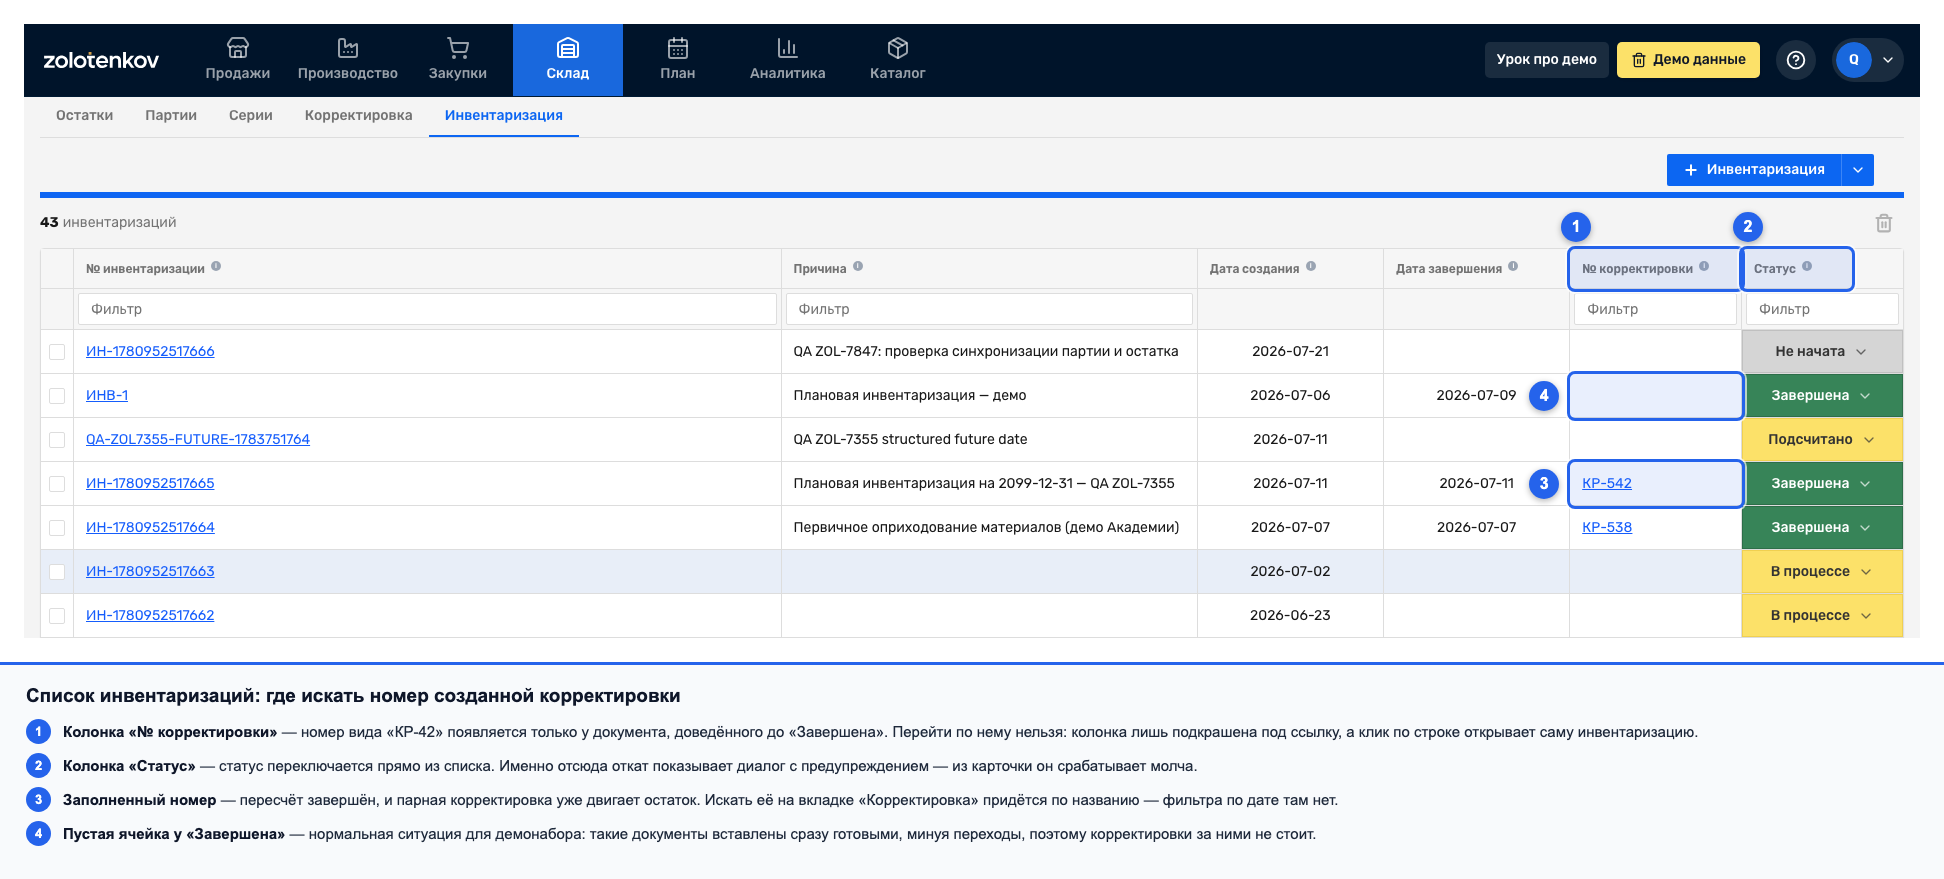Click creation date 2026-06-23
Image resolution: width=1944 pixels, height=879 pixels.
[x=1290, y=615]
